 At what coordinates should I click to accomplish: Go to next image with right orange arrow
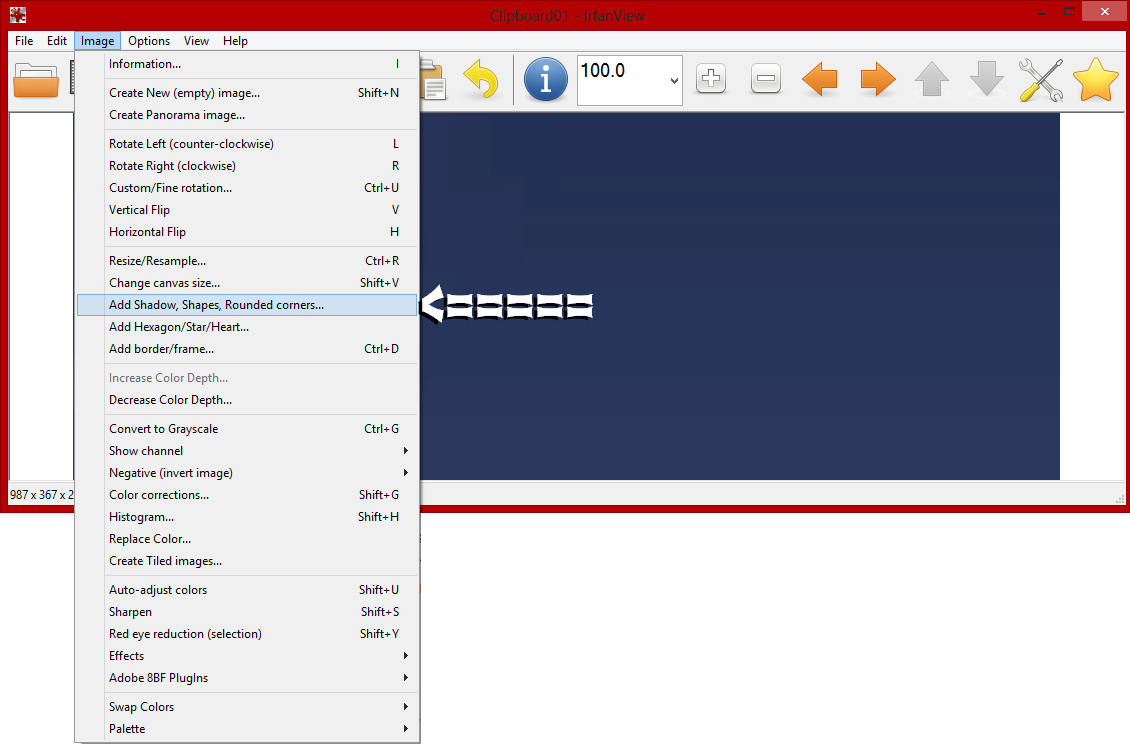pyautogui.click(x=877, y=79)
